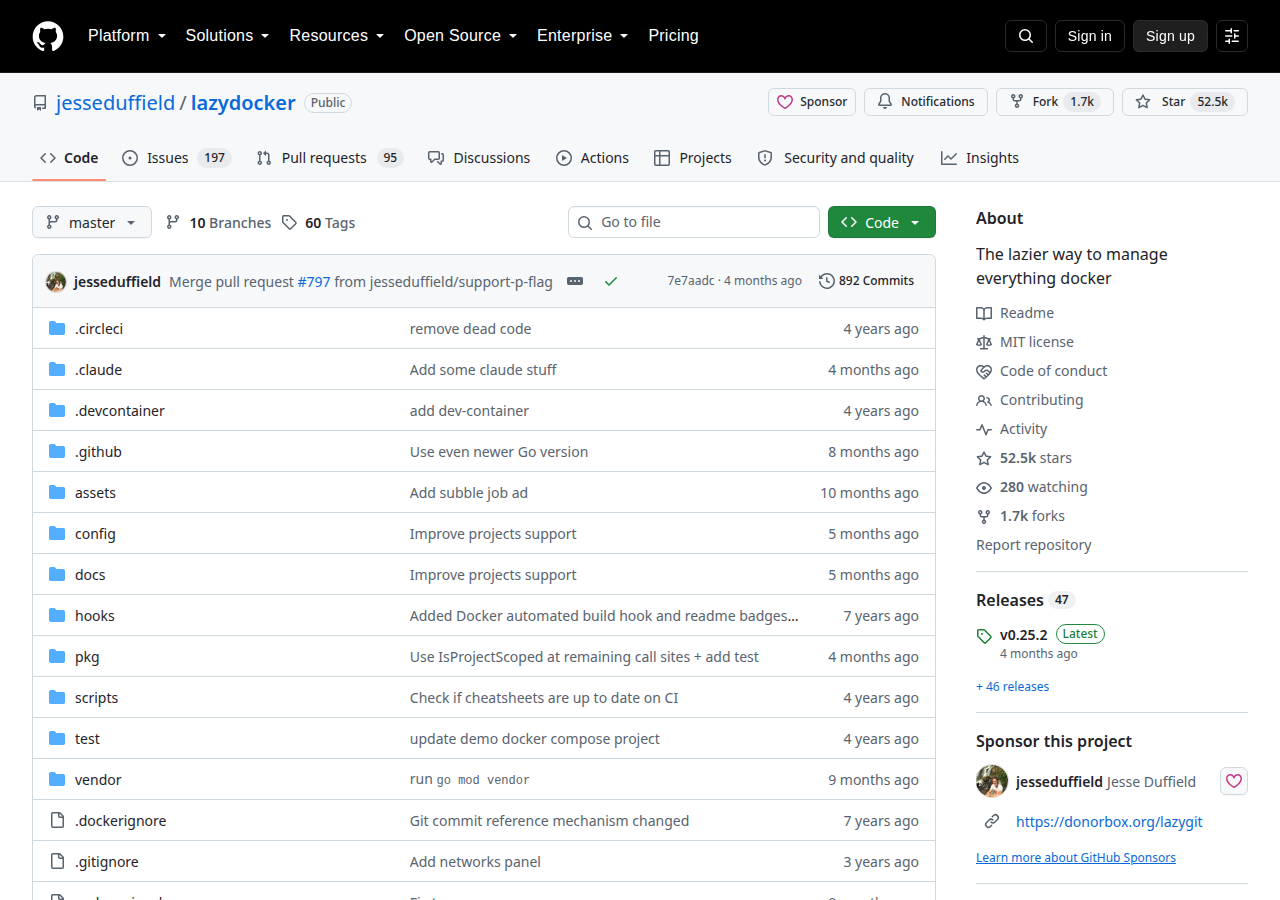Screen dimensions: 1280x900
Task: Open pull request #797 link
Action: coord(314,282)
